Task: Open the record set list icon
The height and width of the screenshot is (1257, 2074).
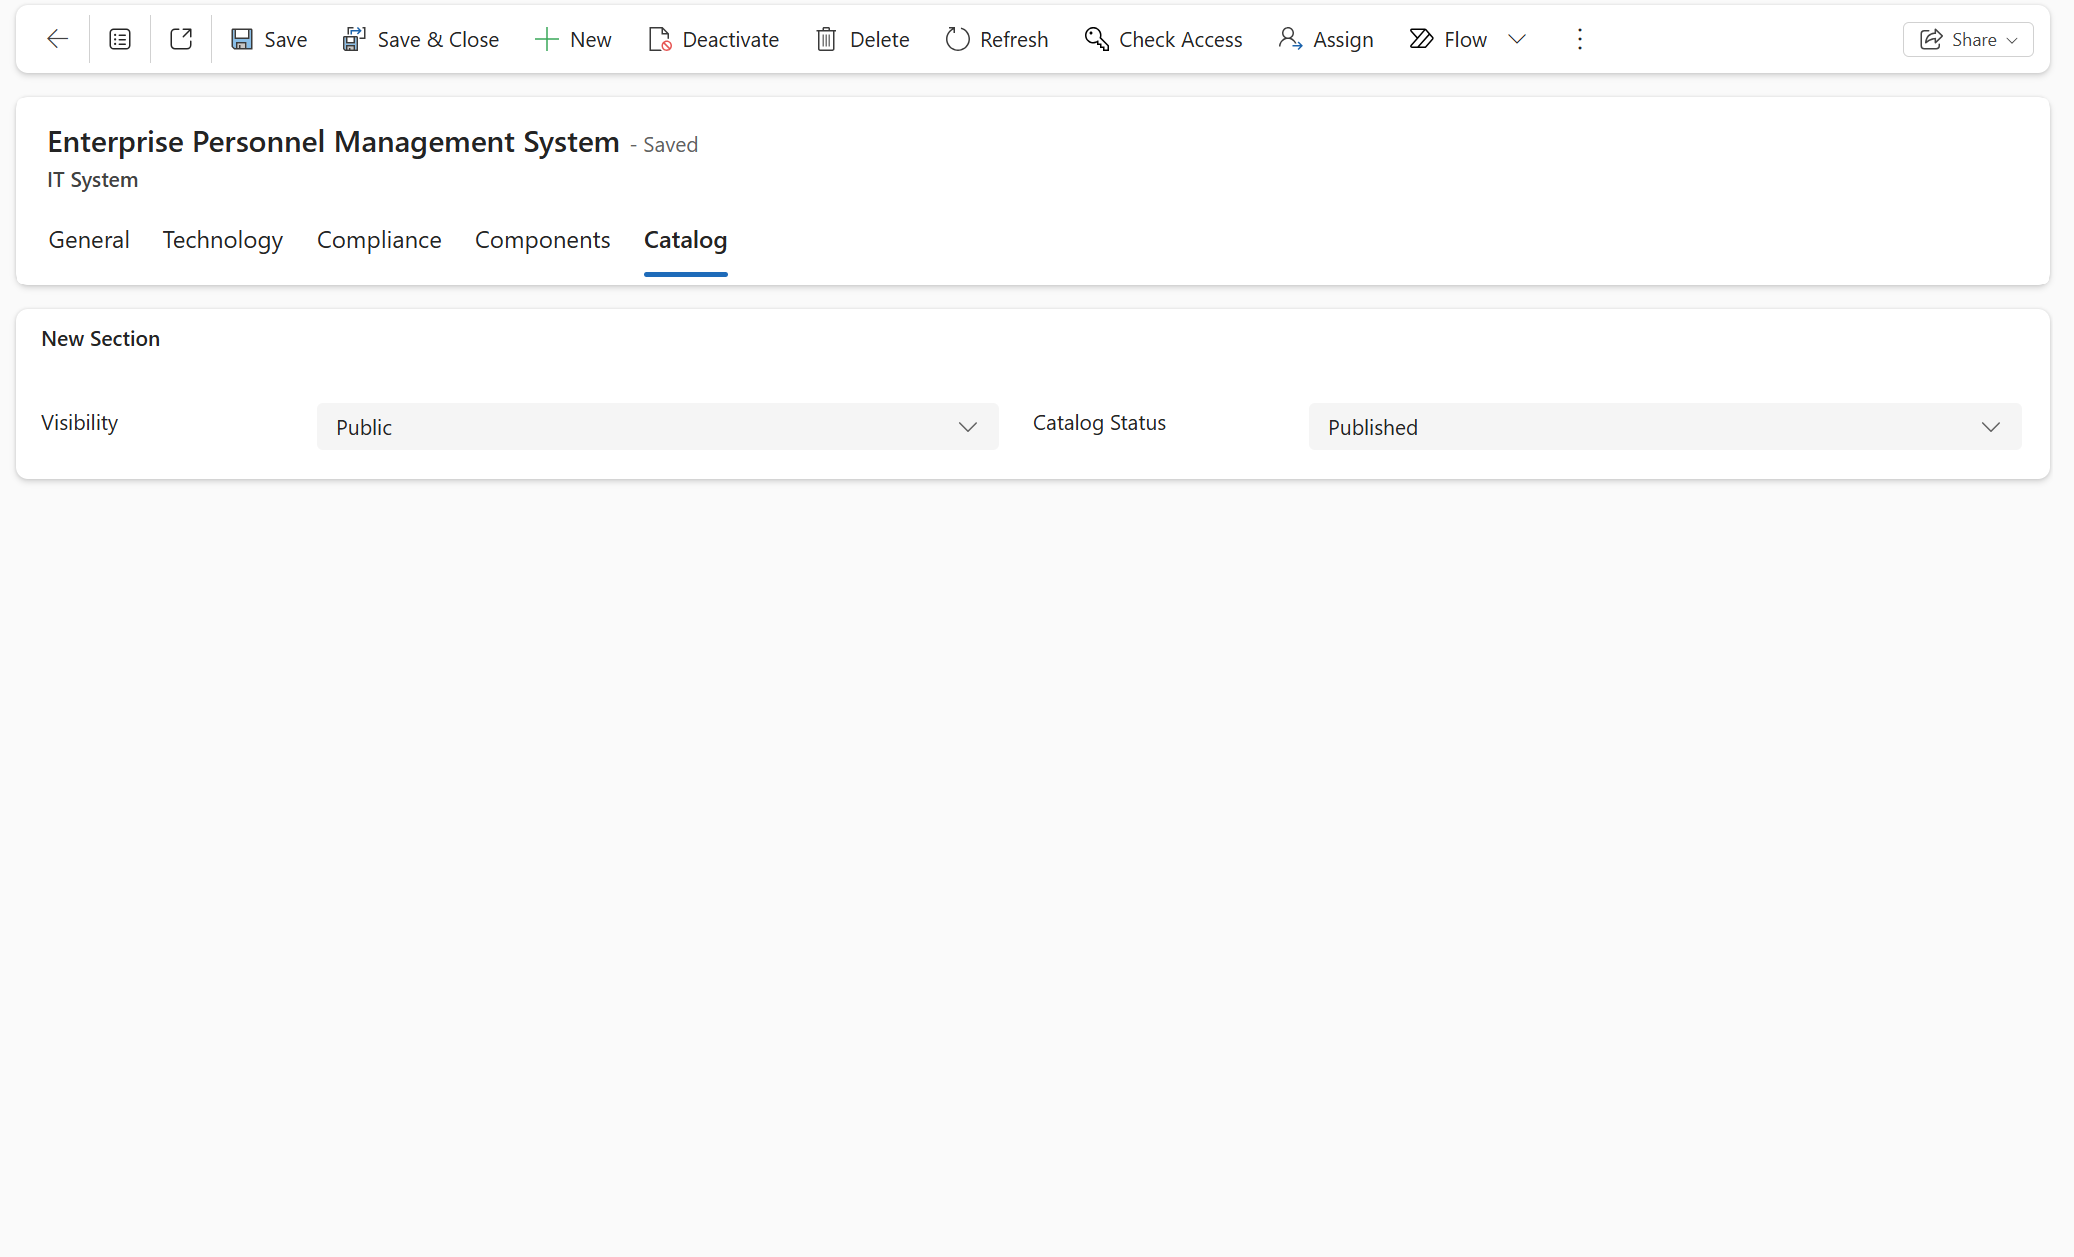Action: [120, 39]
